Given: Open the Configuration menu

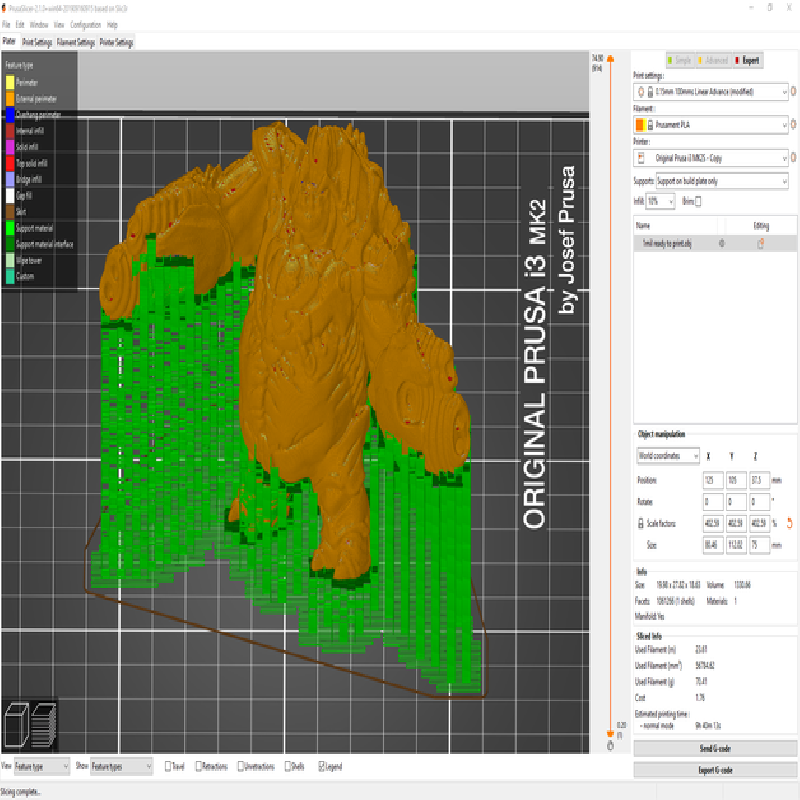Looking at the screenshot, I should point(85,24).
